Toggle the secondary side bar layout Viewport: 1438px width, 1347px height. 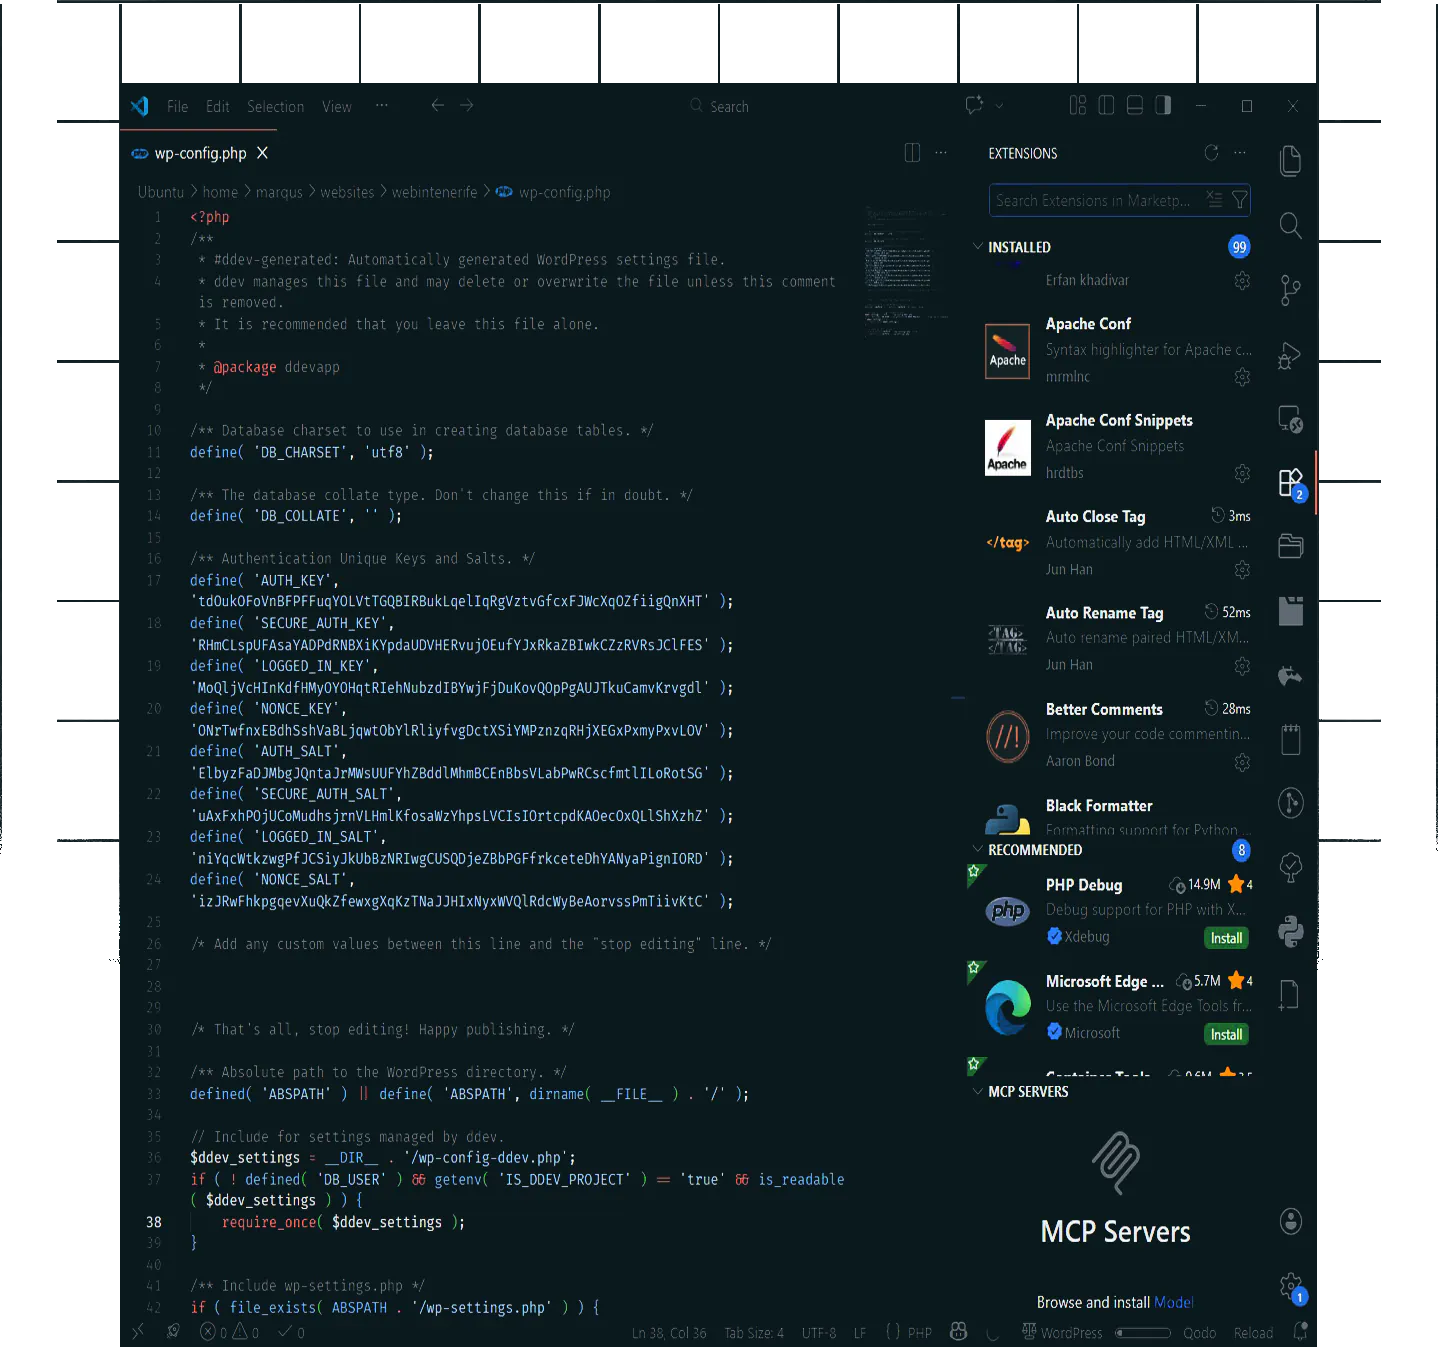click(1163, 106)
